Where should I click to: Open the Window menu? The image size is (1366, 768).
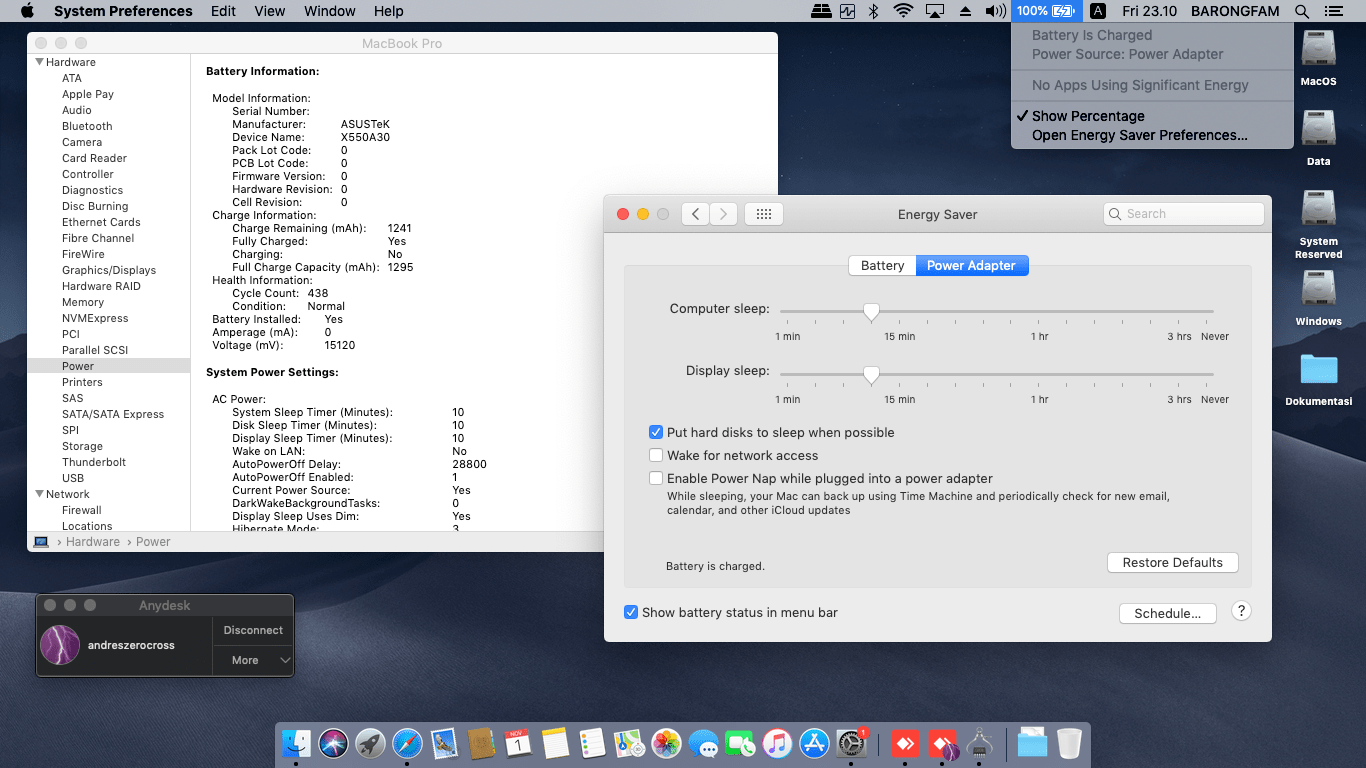(x=330, y=11)
